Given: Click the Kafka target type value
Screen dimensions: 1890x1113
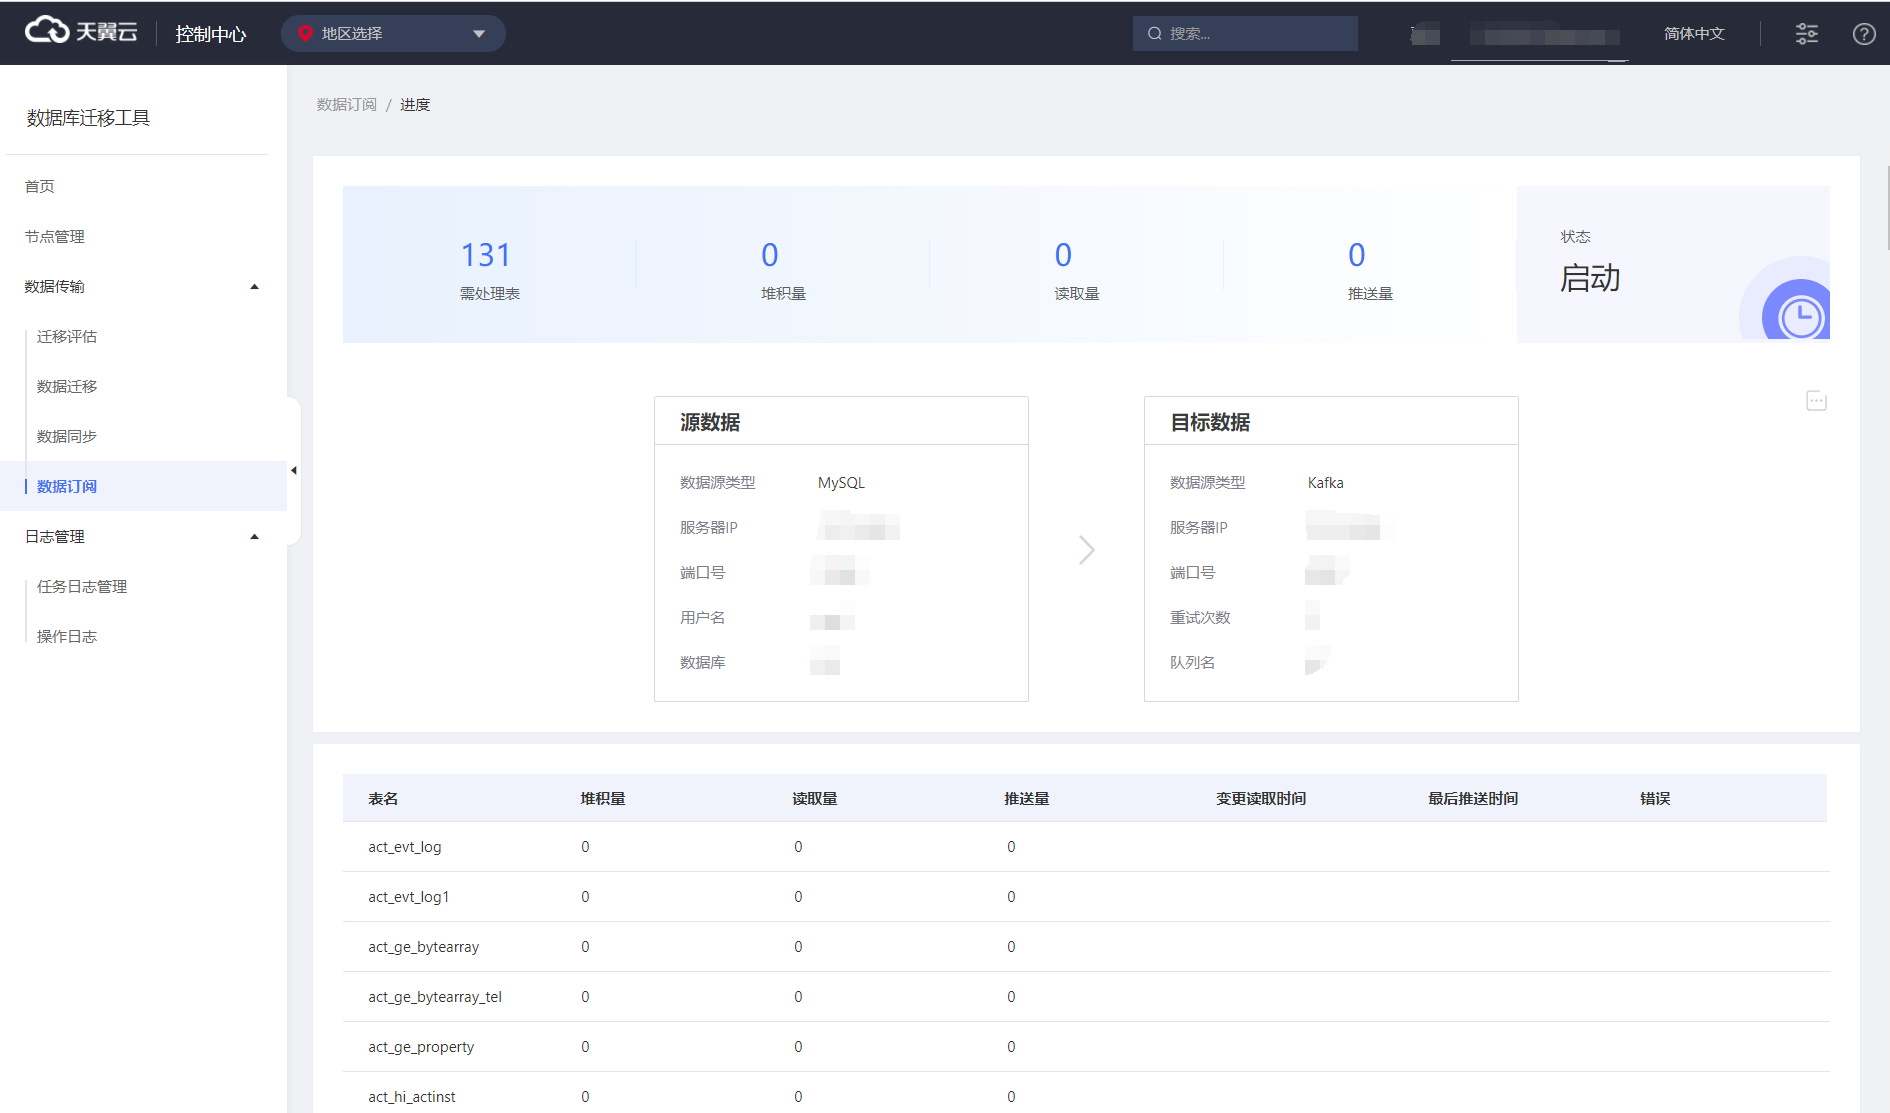Looking at the screenshot, I should click(1325, 482).
